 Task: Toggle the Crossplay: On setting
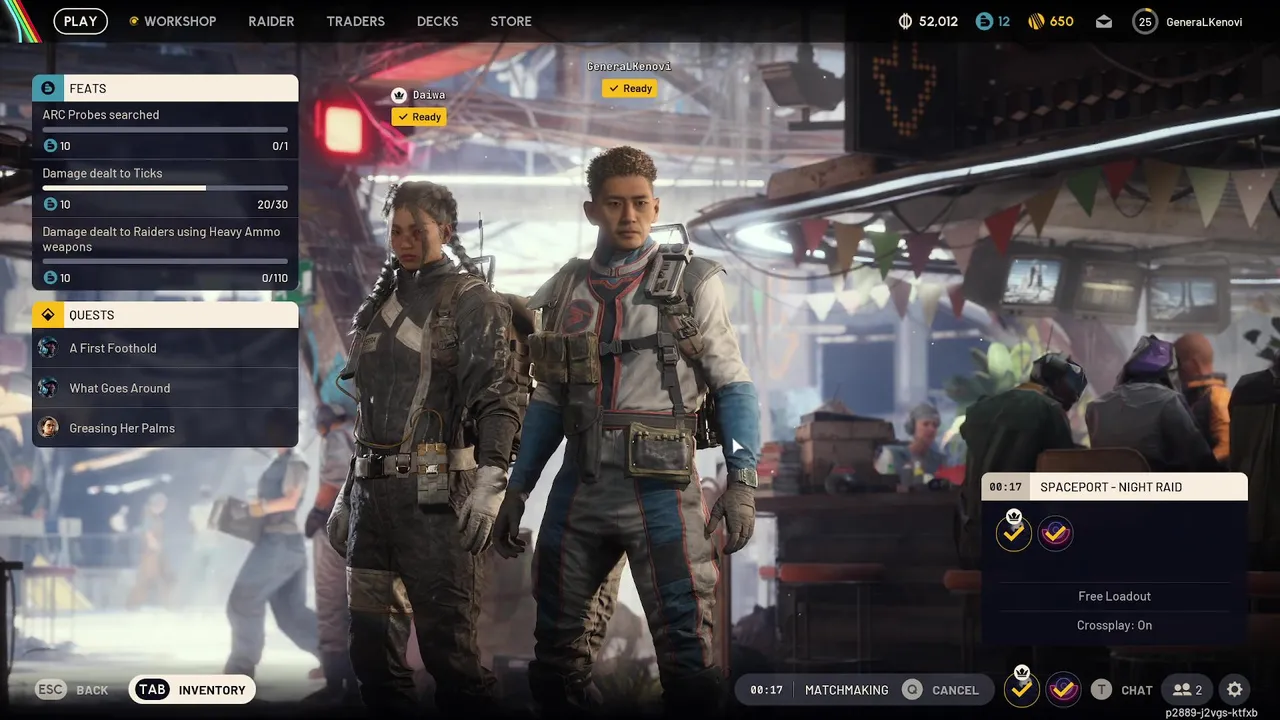click(1114, 625)
